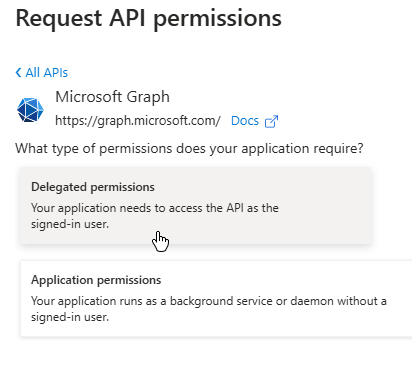Screen dimensions: 412x372
Task: Click 'signed-in user.' text in Application card
Action: click(x=70, y=317)
